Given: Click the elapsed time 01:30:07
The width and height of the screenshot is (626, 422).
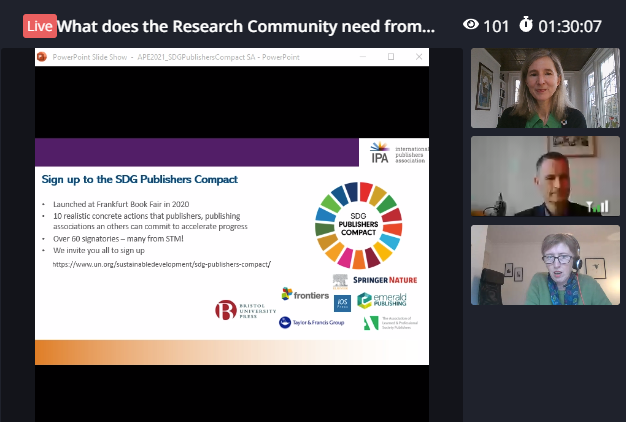Looking at the screenshot, I should [x=570, y=27].
